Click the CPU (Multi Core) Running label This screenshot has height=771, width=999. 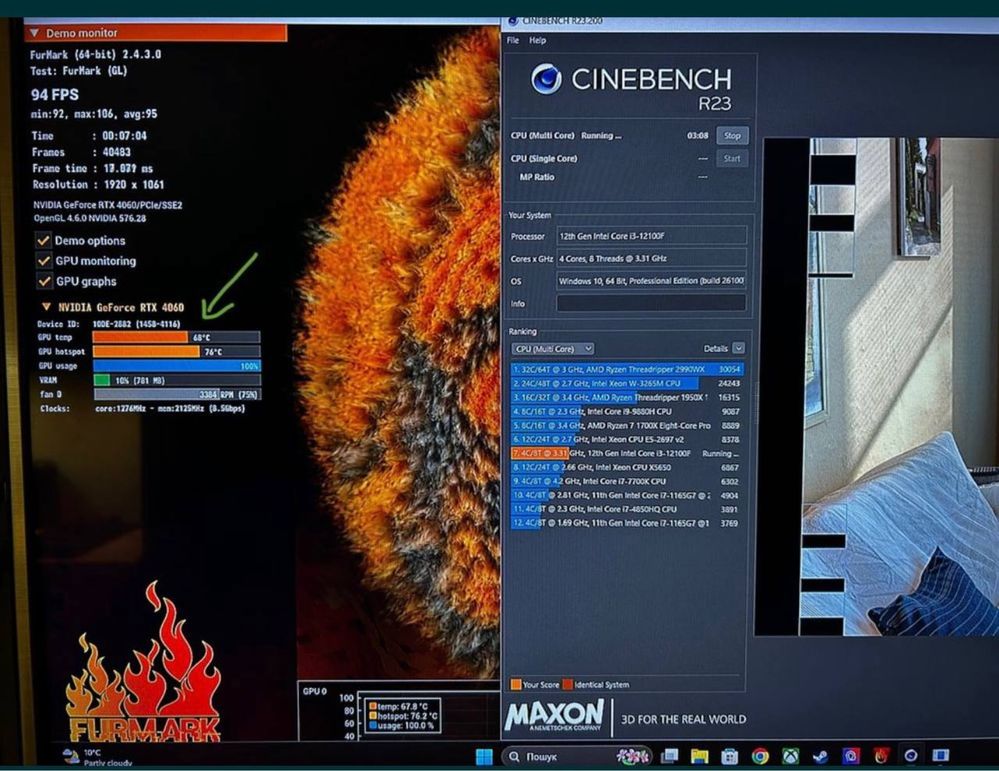566,136
